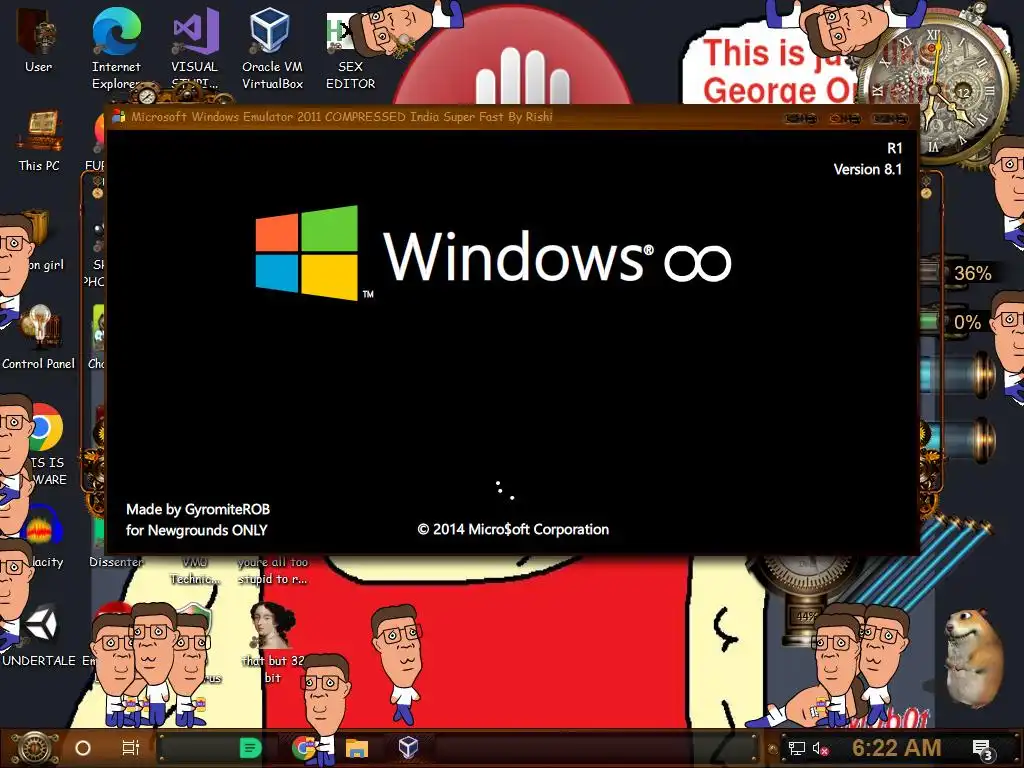Open Cortana circle in the taskbar
The image size is (1024, 768).
pos(83,748)
